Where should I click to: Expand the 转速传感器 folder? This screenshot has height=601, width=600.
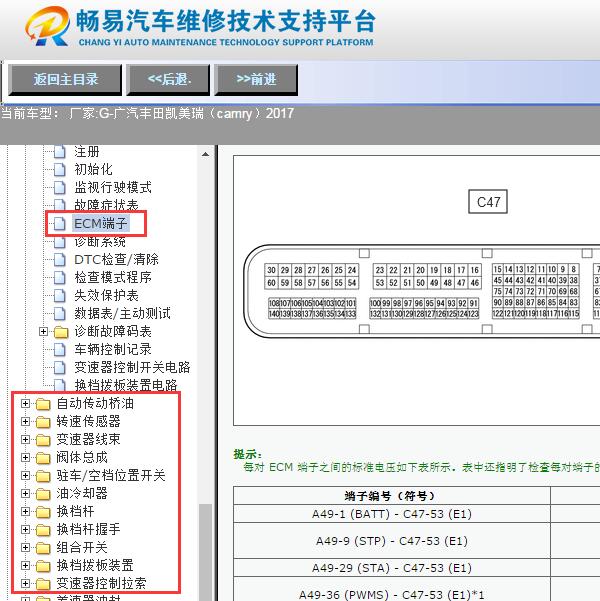(25, 421)
